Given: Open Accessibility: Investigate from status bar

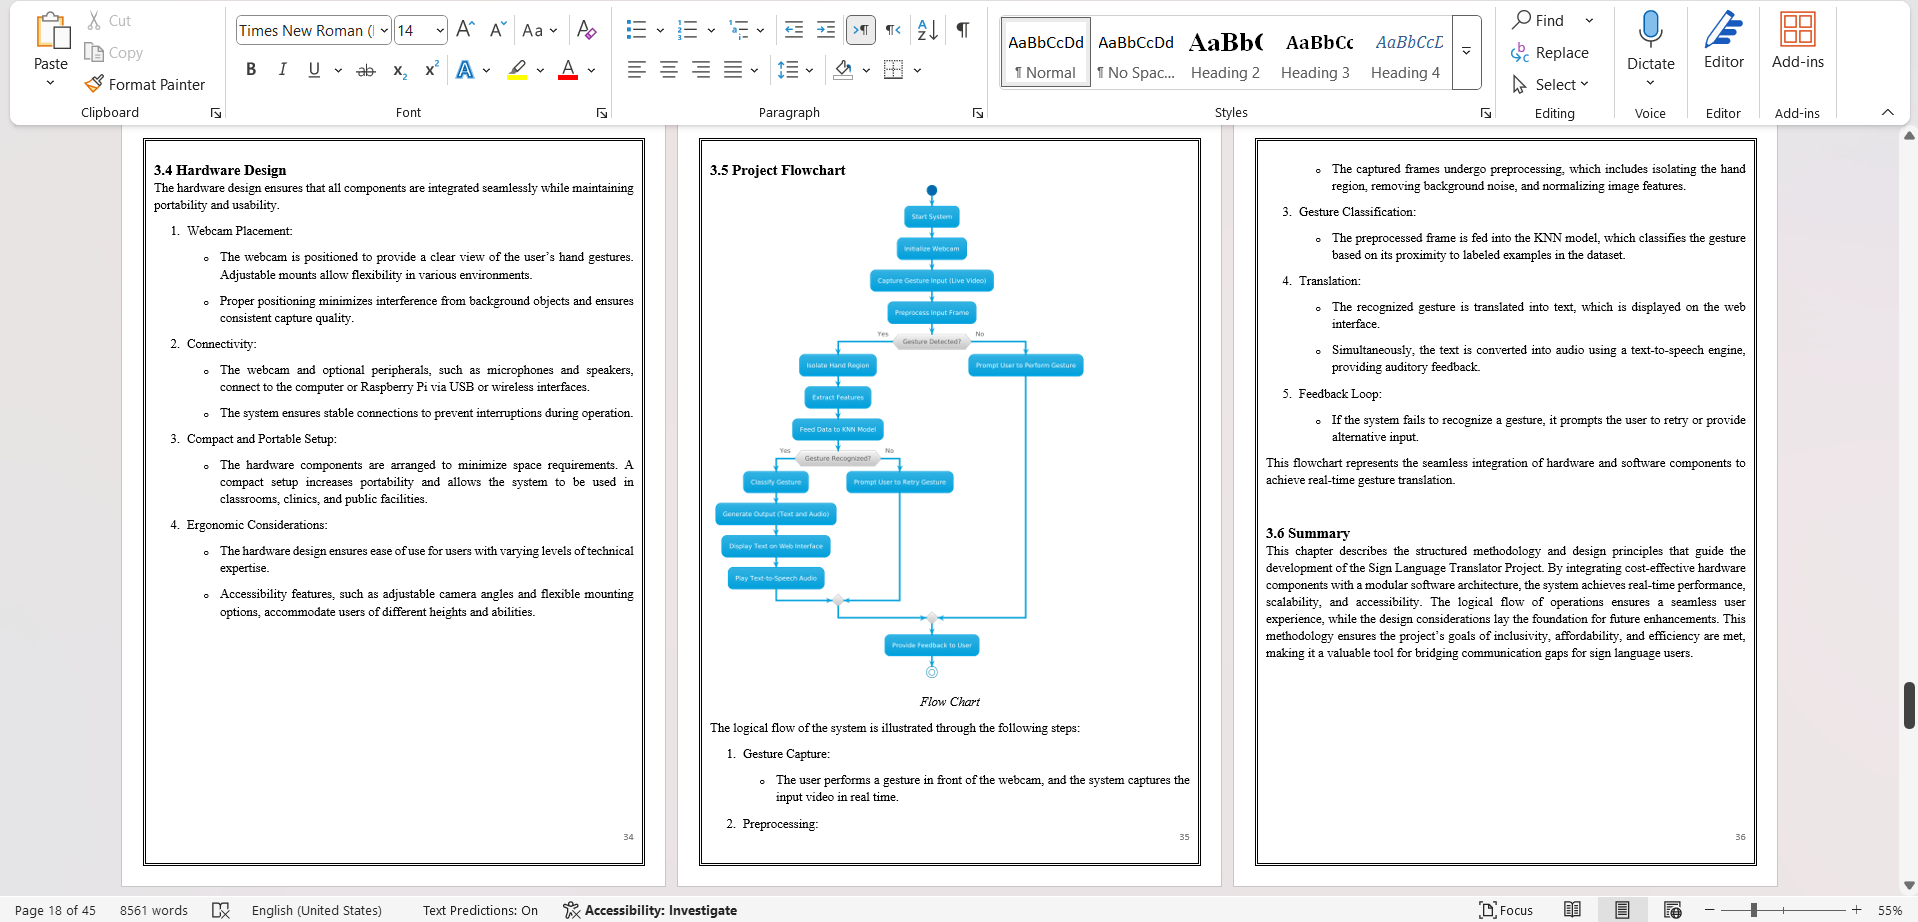Looking at the screenshot, I should coord(650,910).
